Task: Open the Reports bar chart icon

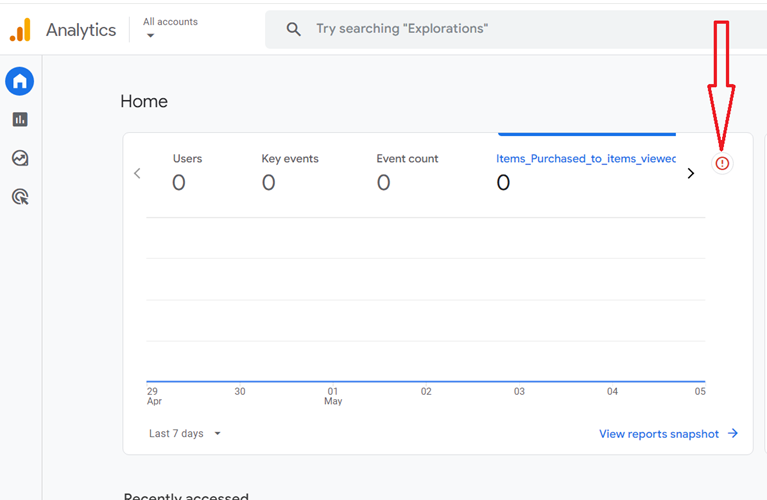Action: [x=20, y=119]
